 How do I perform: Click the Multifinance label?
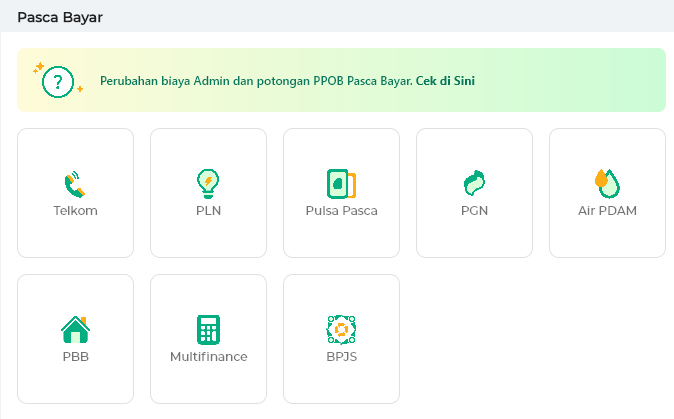[x=208, y=357]
